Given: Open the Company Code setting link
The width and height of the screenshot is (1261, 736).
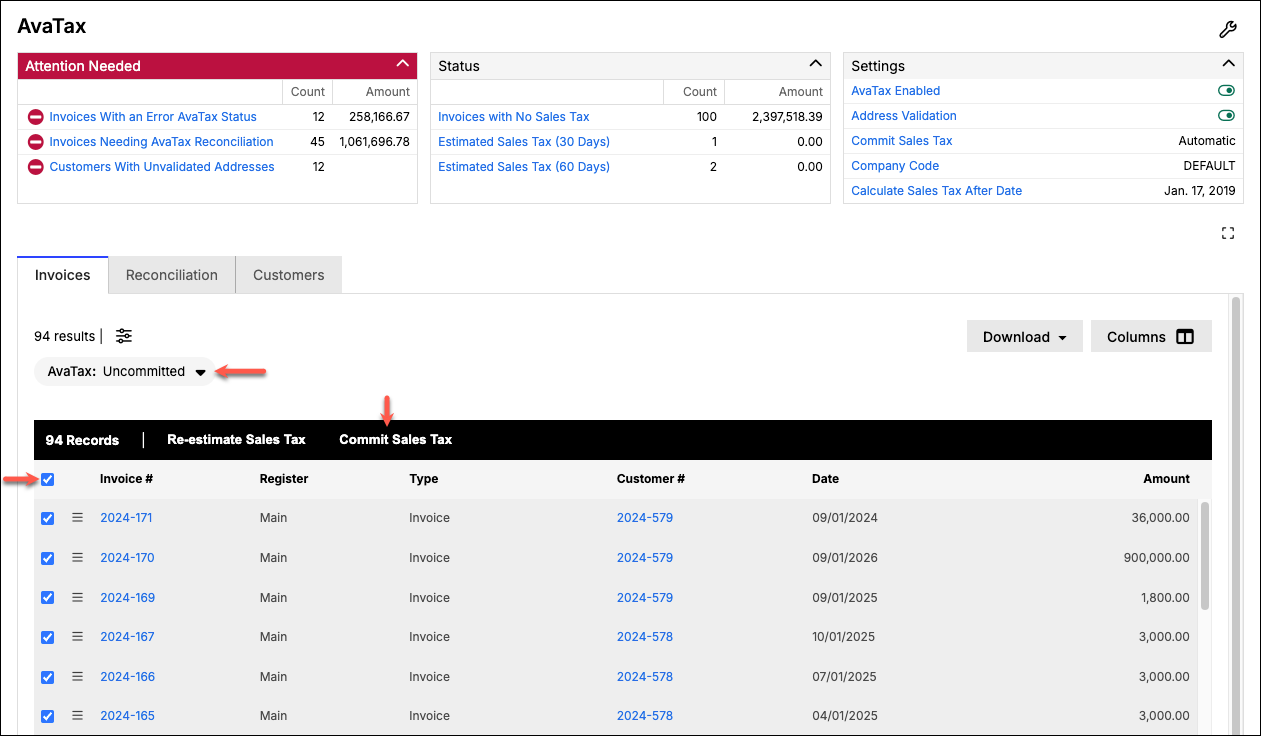Looking at the screenshot, I should pyautogui.click(x=895, y=166).
